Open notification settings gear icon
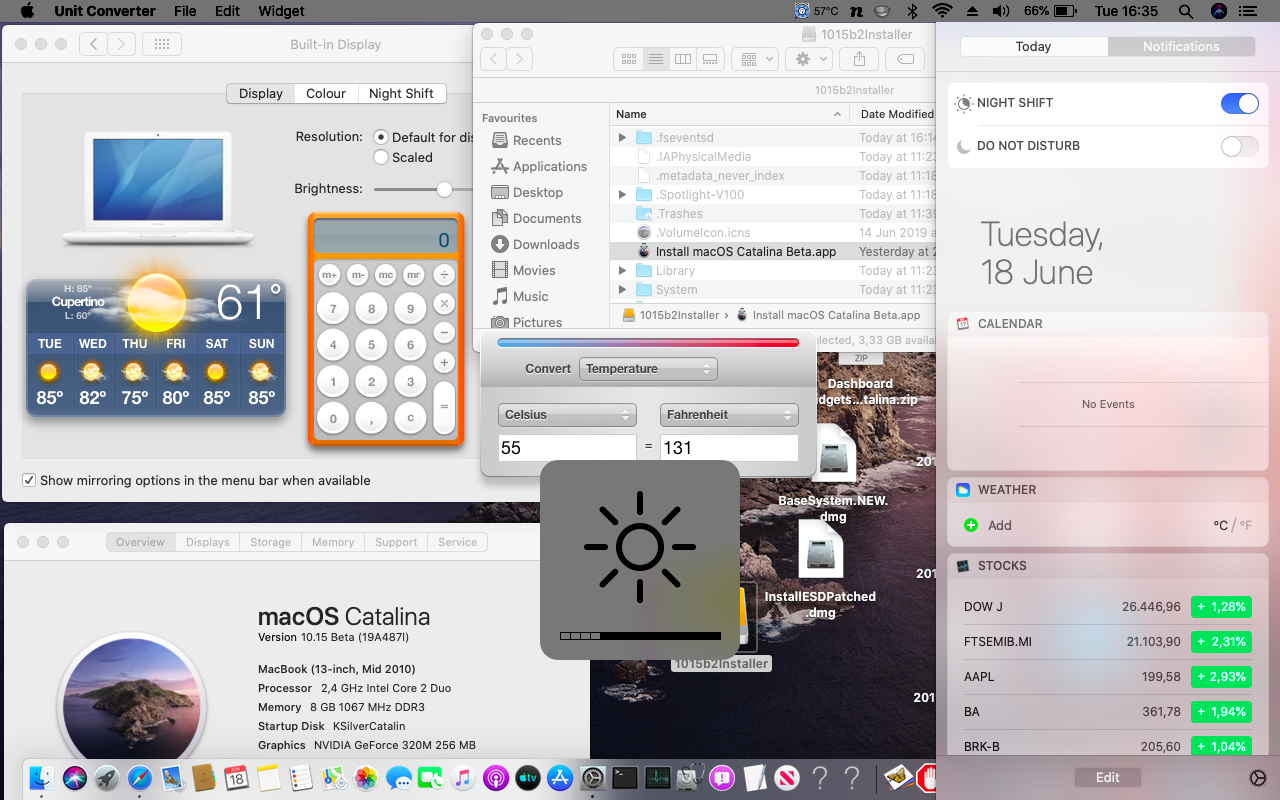The width and height of the screenshot is (1280, 800). 1258,777
